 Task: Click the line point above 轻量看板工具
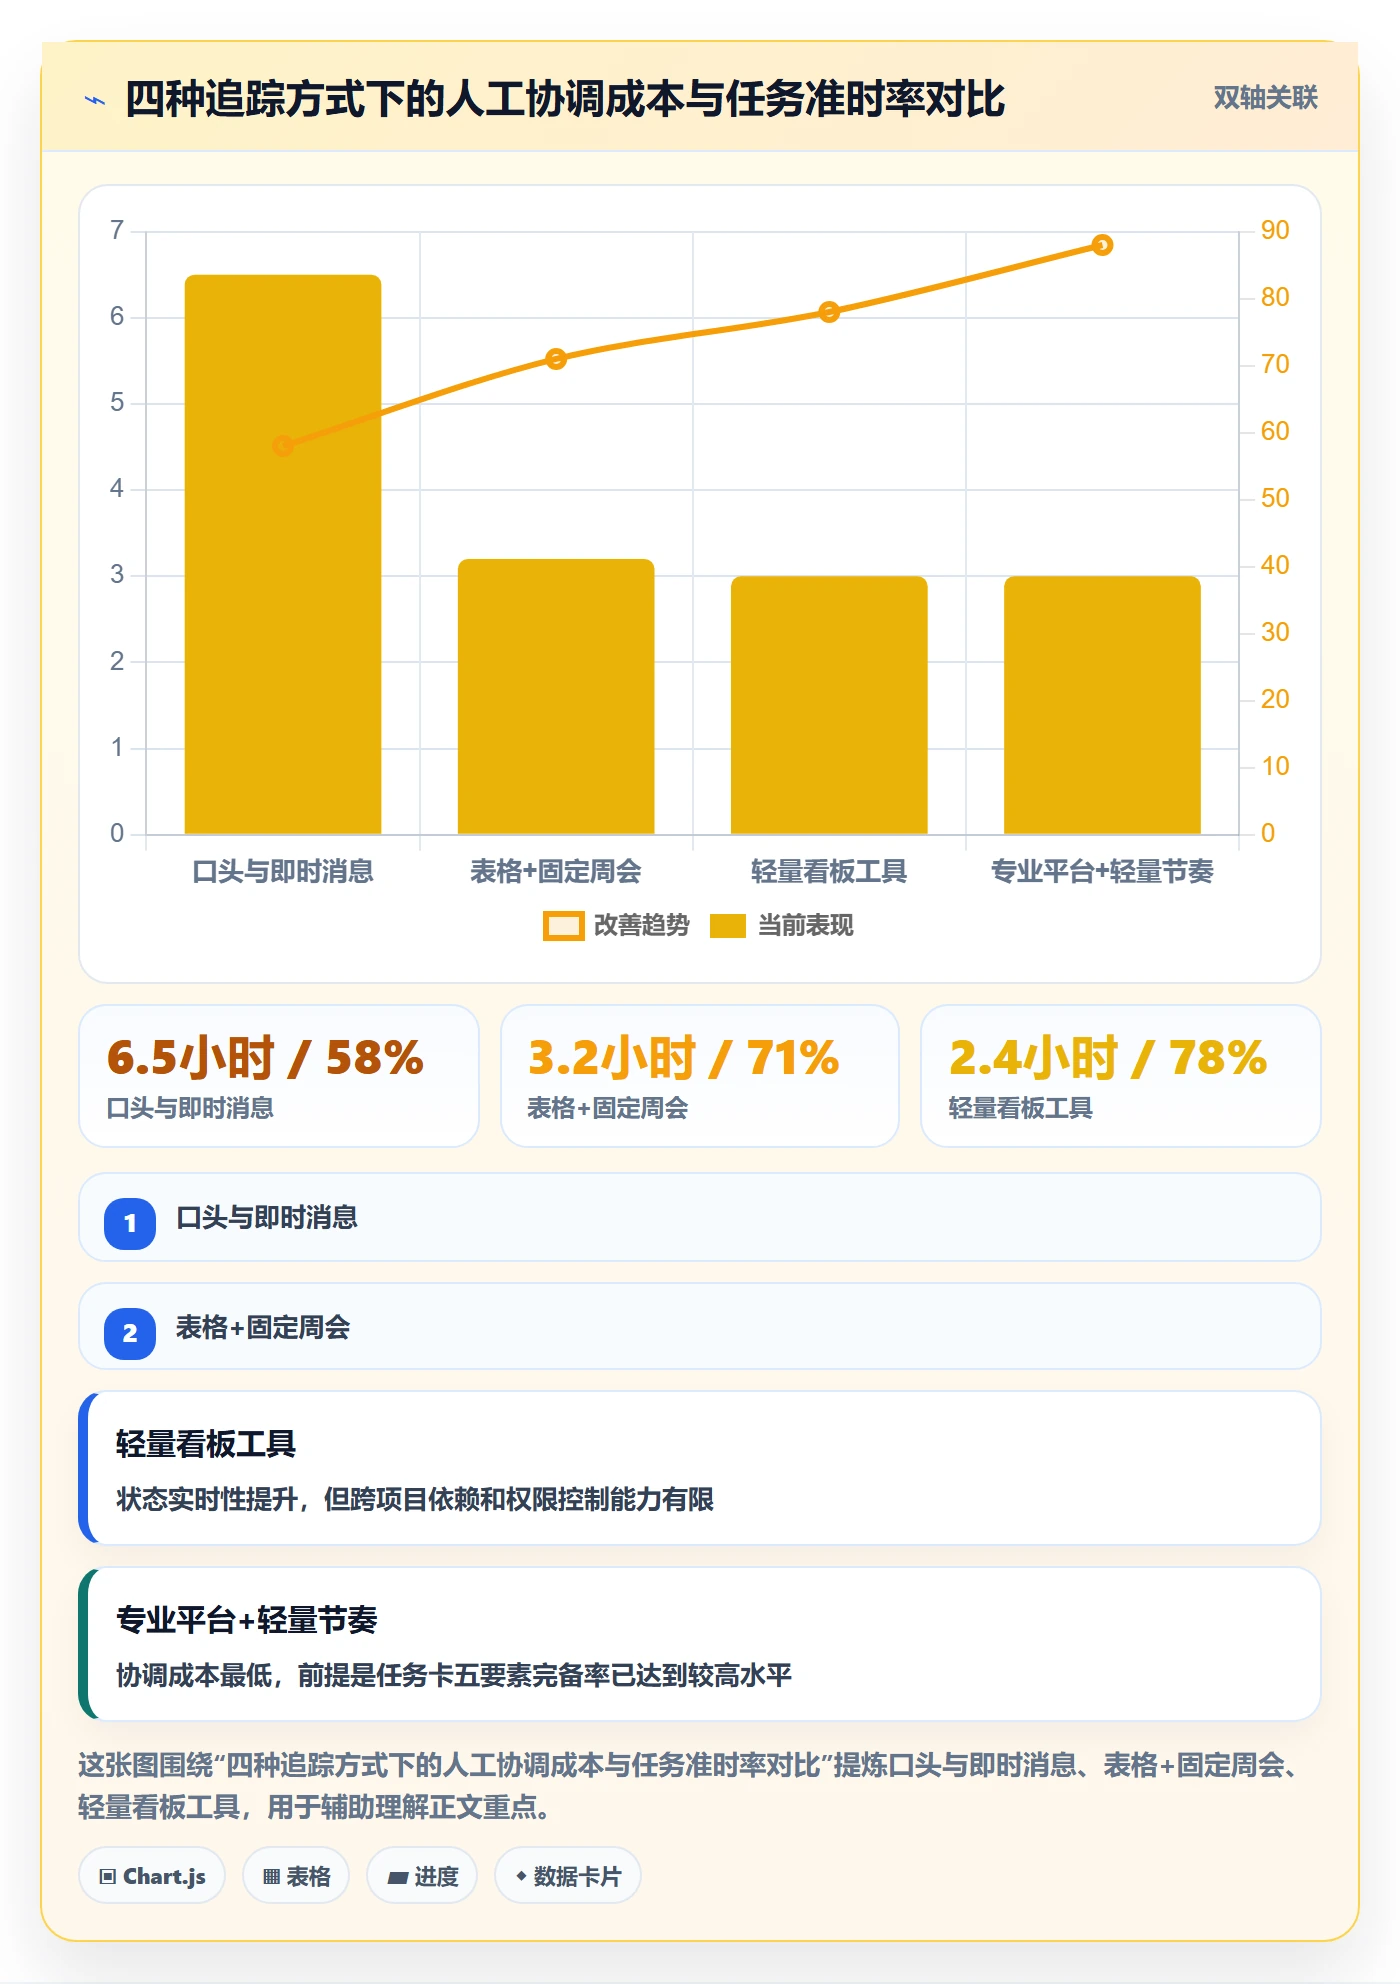click(x=829, y=312)
